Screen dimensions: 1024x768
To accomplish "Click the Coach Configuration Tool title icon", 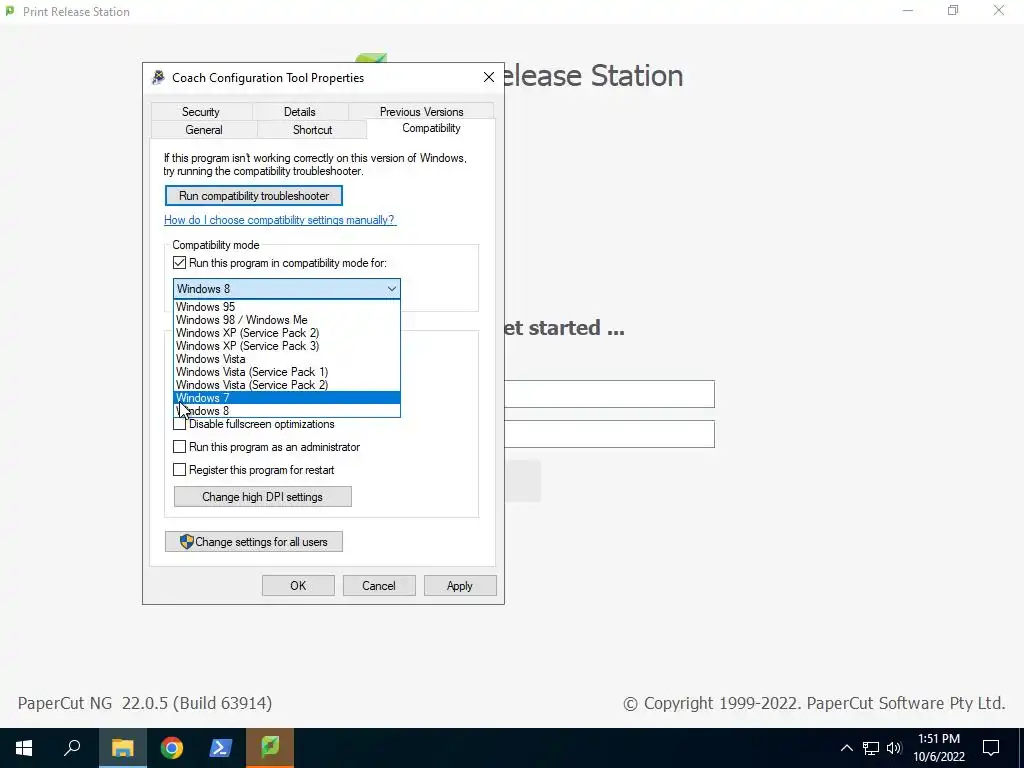I will (158, 78).
